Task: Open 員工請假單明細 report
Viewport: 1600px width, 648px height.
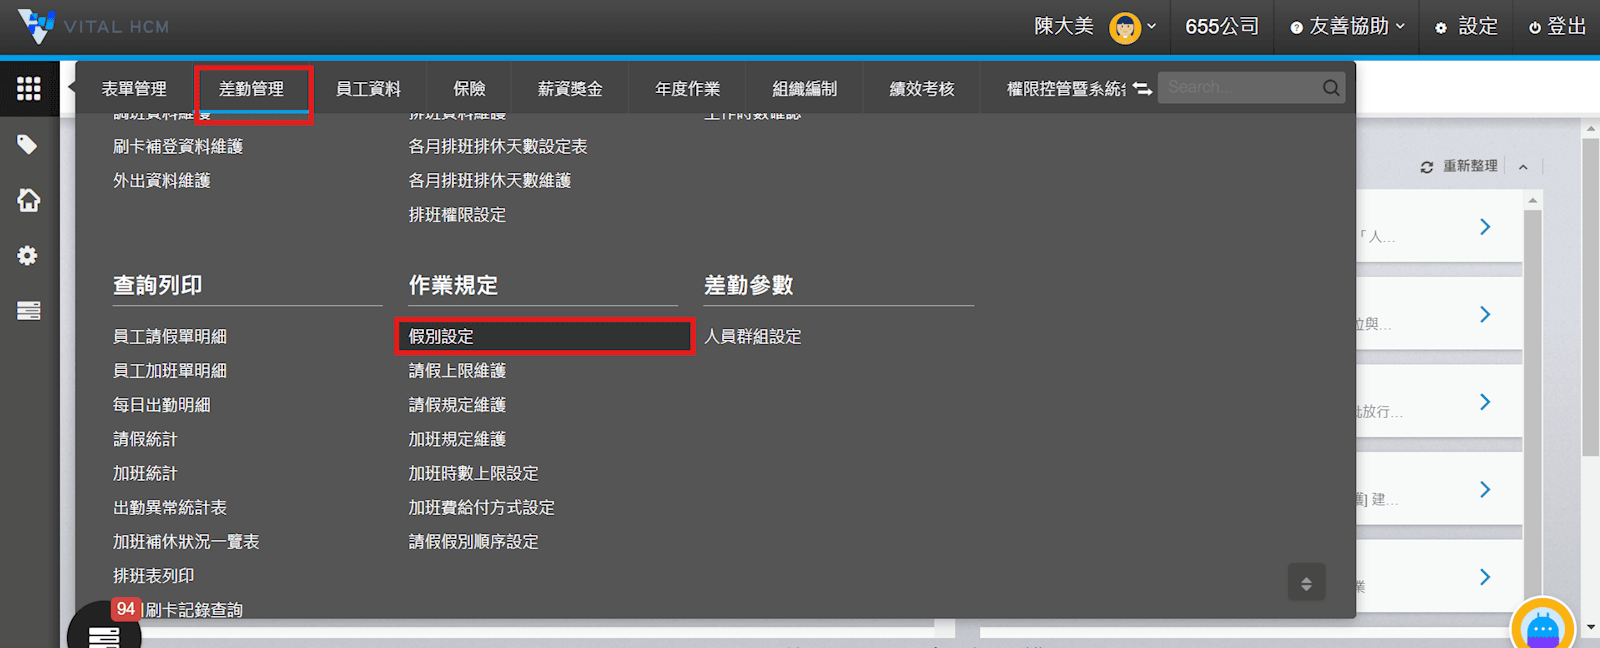Action: (x=170, y=337)
